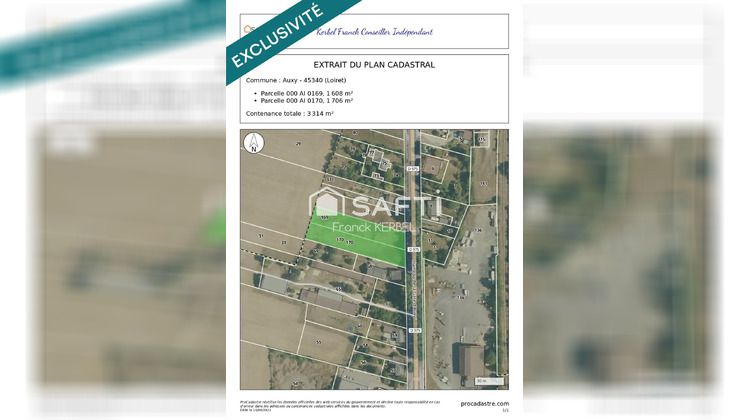This screenshot has height=420, width=750.
Task: Click the ProCadastre disclaimer footer text
Action: pyautogui.click(x=340, y=405)
